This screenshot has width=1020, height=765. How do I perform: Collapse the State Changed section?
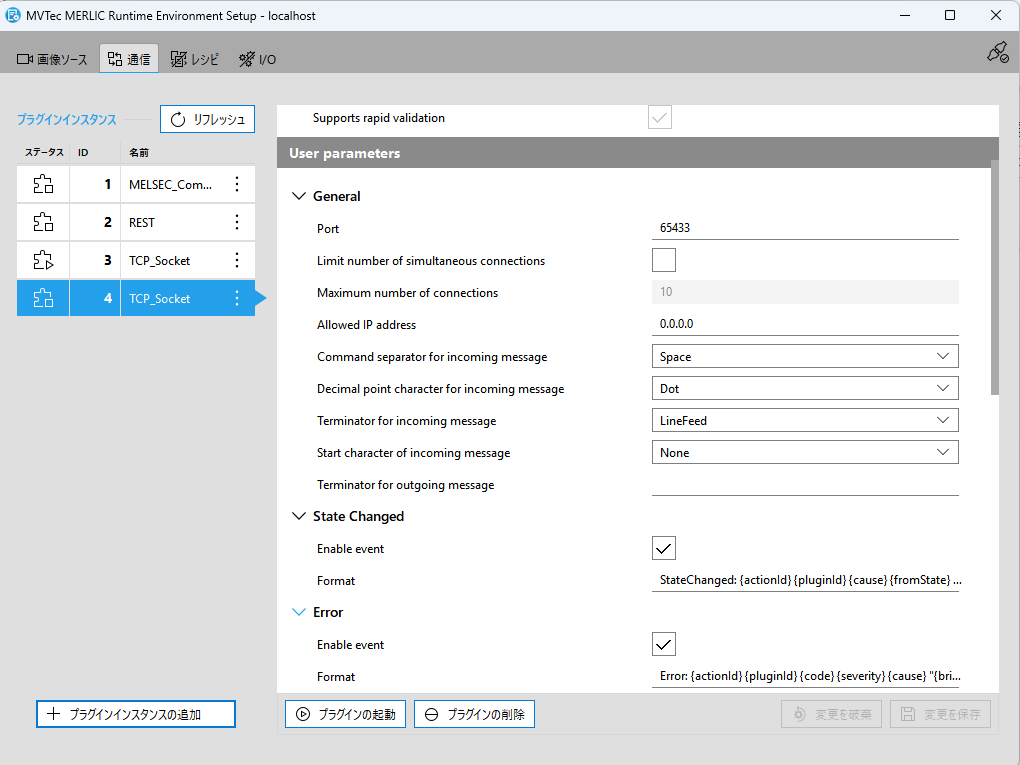tap(299, 517)
